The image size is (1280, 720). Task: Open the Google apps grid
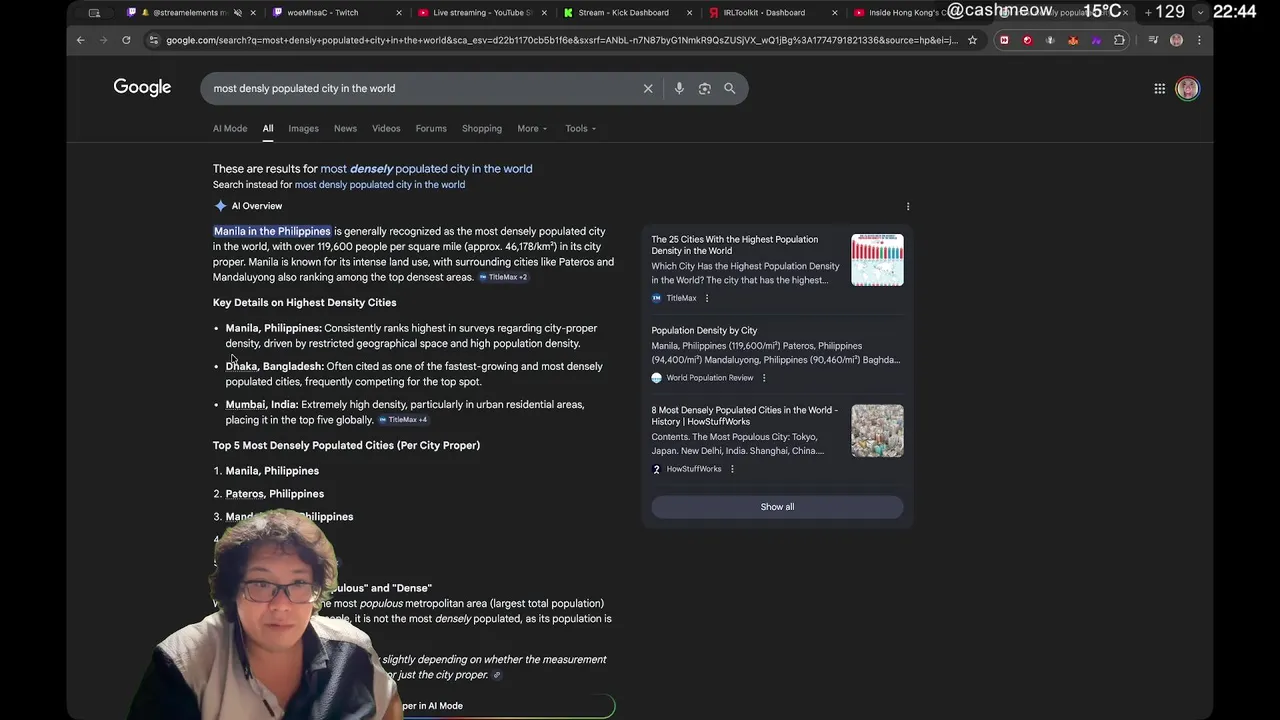1160,88
